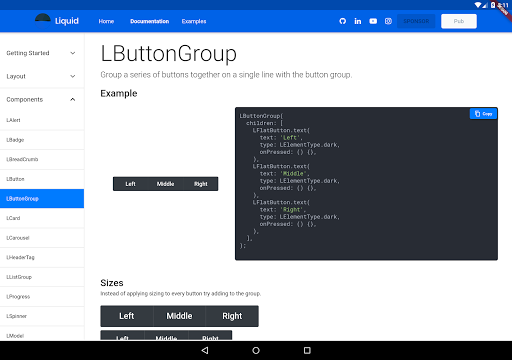Select LCarousel in the sidebar
This screenshot has width=512, height=360.
pos(42,238)
